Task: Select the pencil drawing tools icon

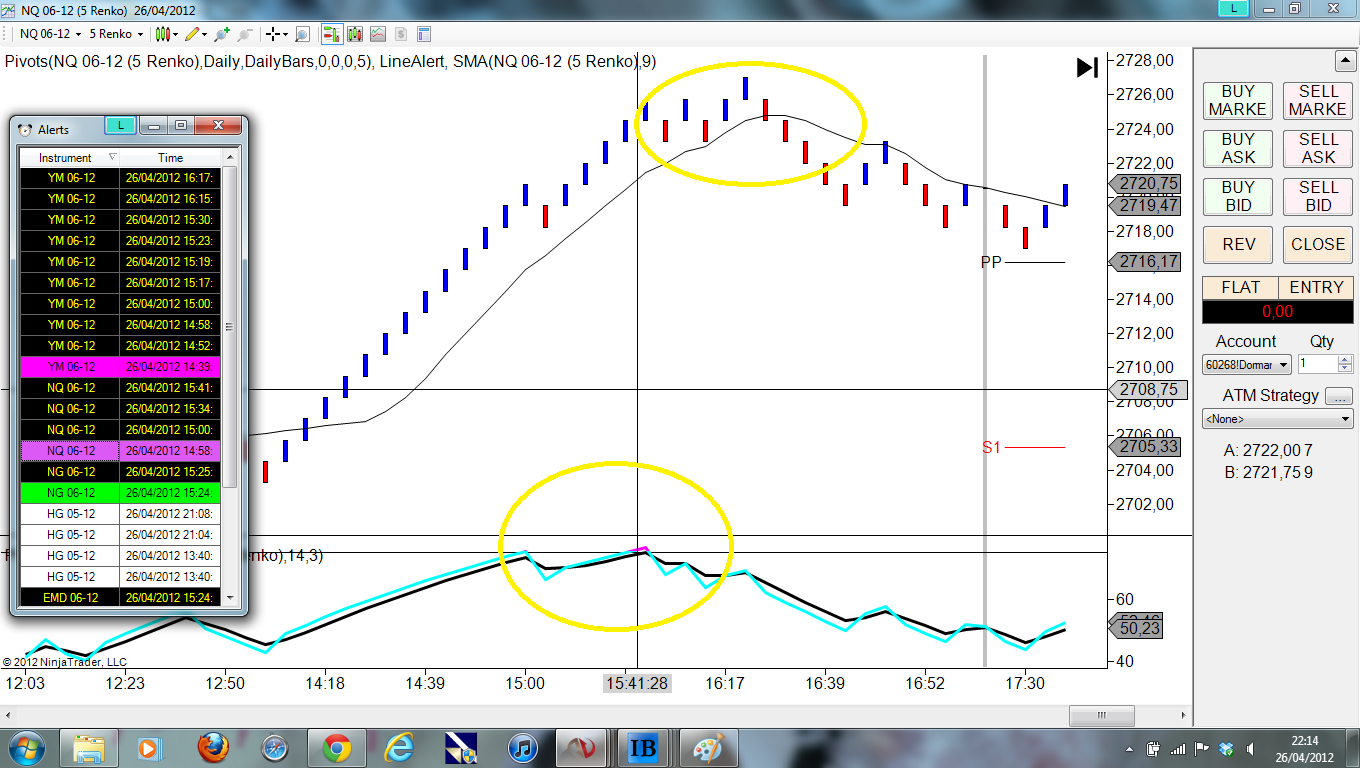Action: pos(192,34)
